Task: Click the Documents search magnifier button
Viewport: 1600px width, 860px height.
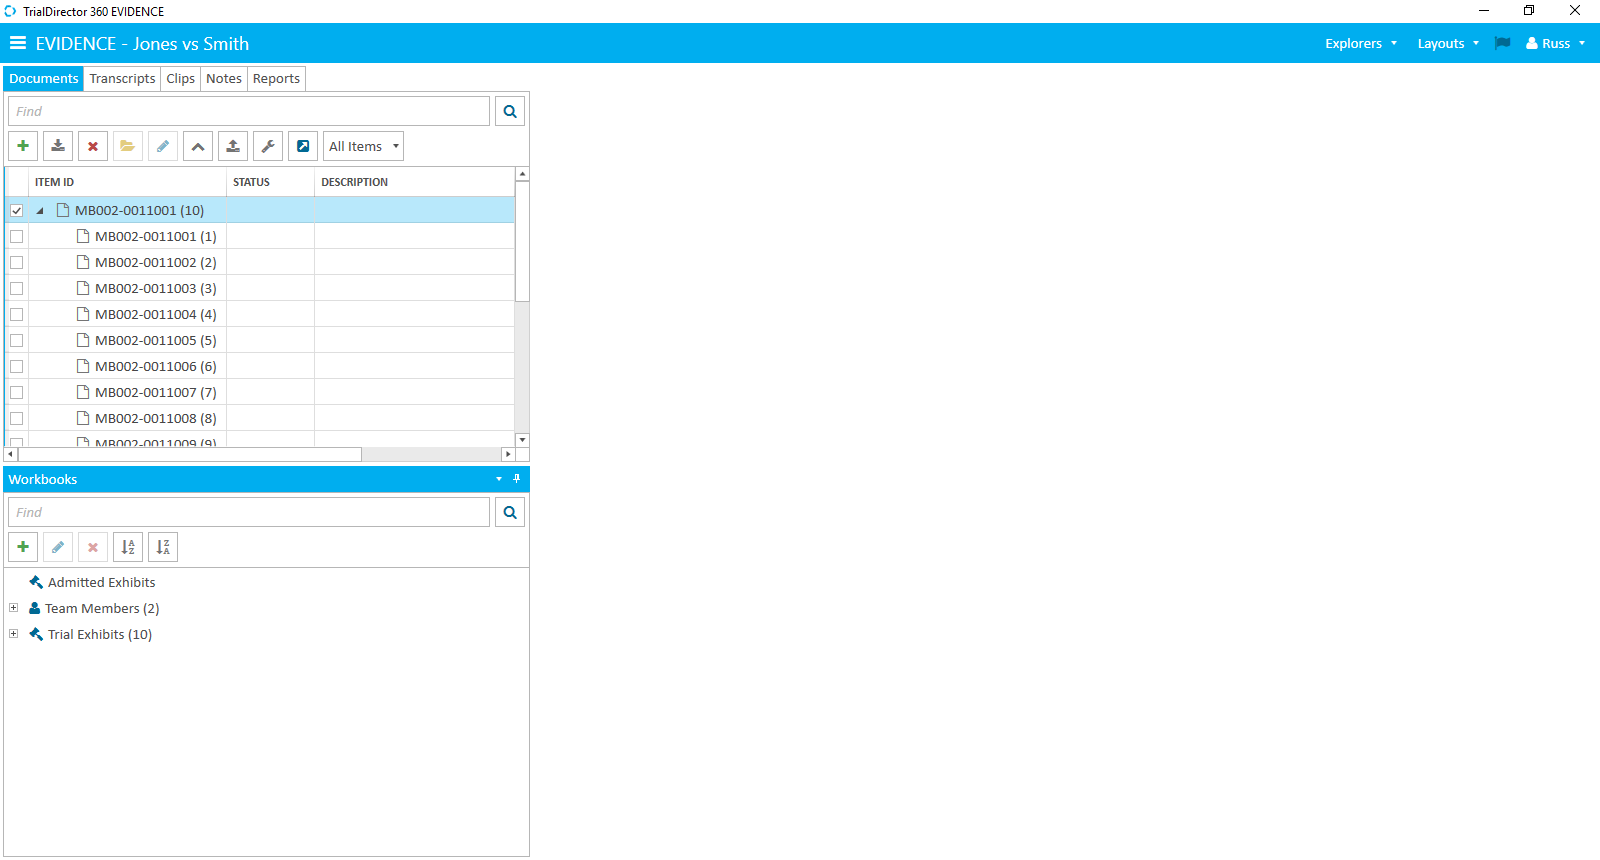Action: tap(510, 111)
